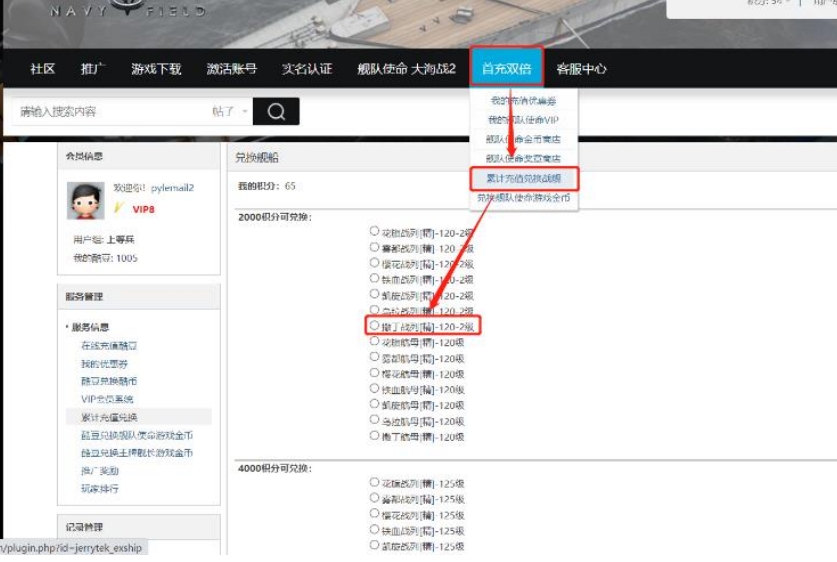Screen dimensions: 837x562
Task: Click 累计充值兑换 in the sidebar
Action: 110,417
